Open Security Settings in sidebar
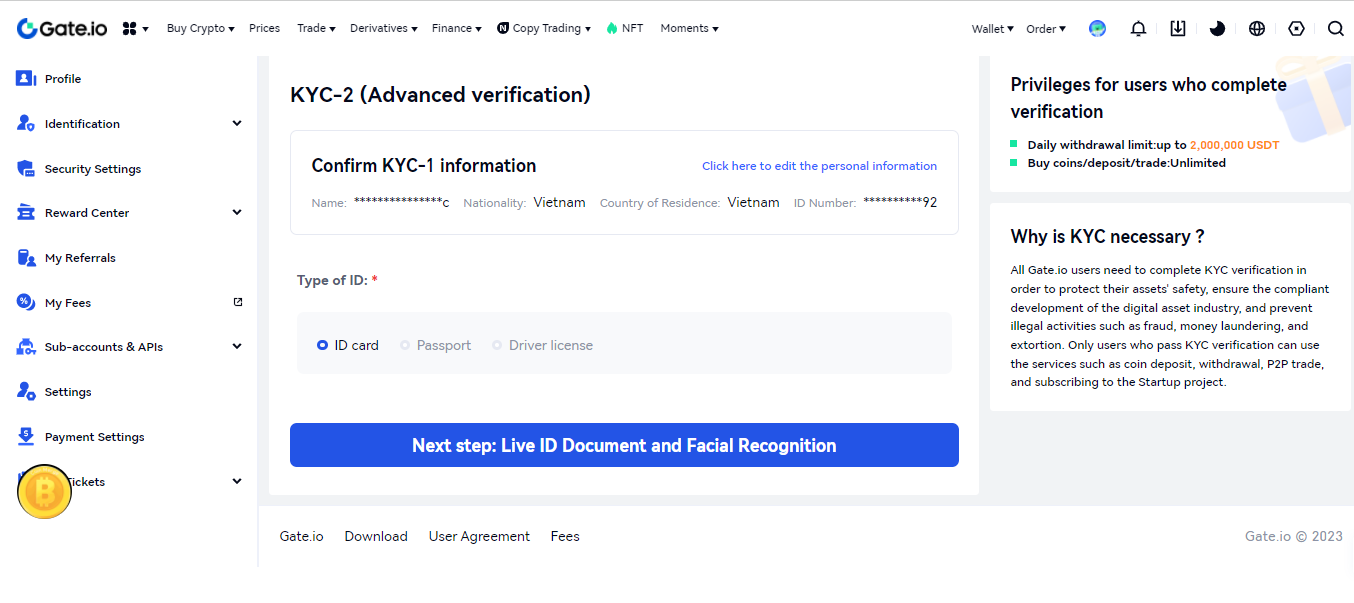Viewport: 1354px width, 603px height. (93, 169)
